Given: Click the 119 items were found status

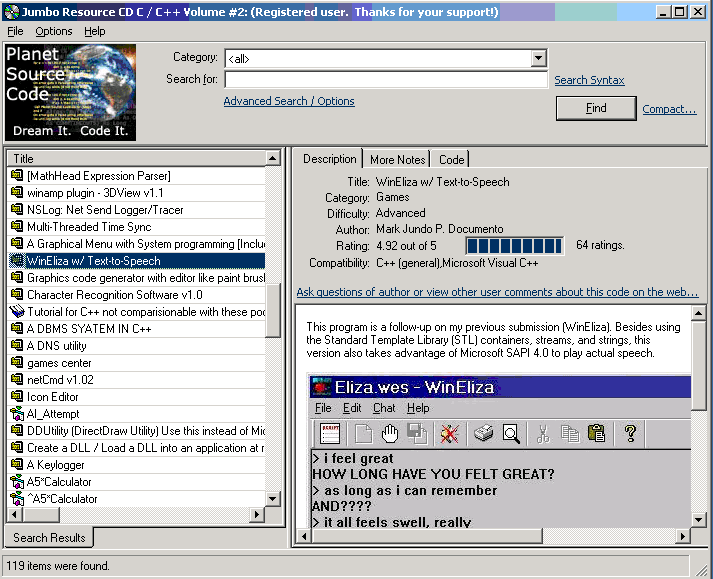Looking at the screenshot, I should tap(58, 566).
